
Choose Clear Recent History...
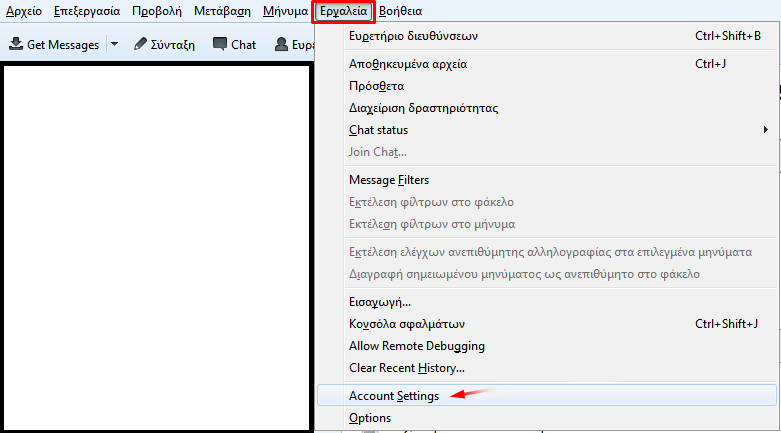(547, 367)
